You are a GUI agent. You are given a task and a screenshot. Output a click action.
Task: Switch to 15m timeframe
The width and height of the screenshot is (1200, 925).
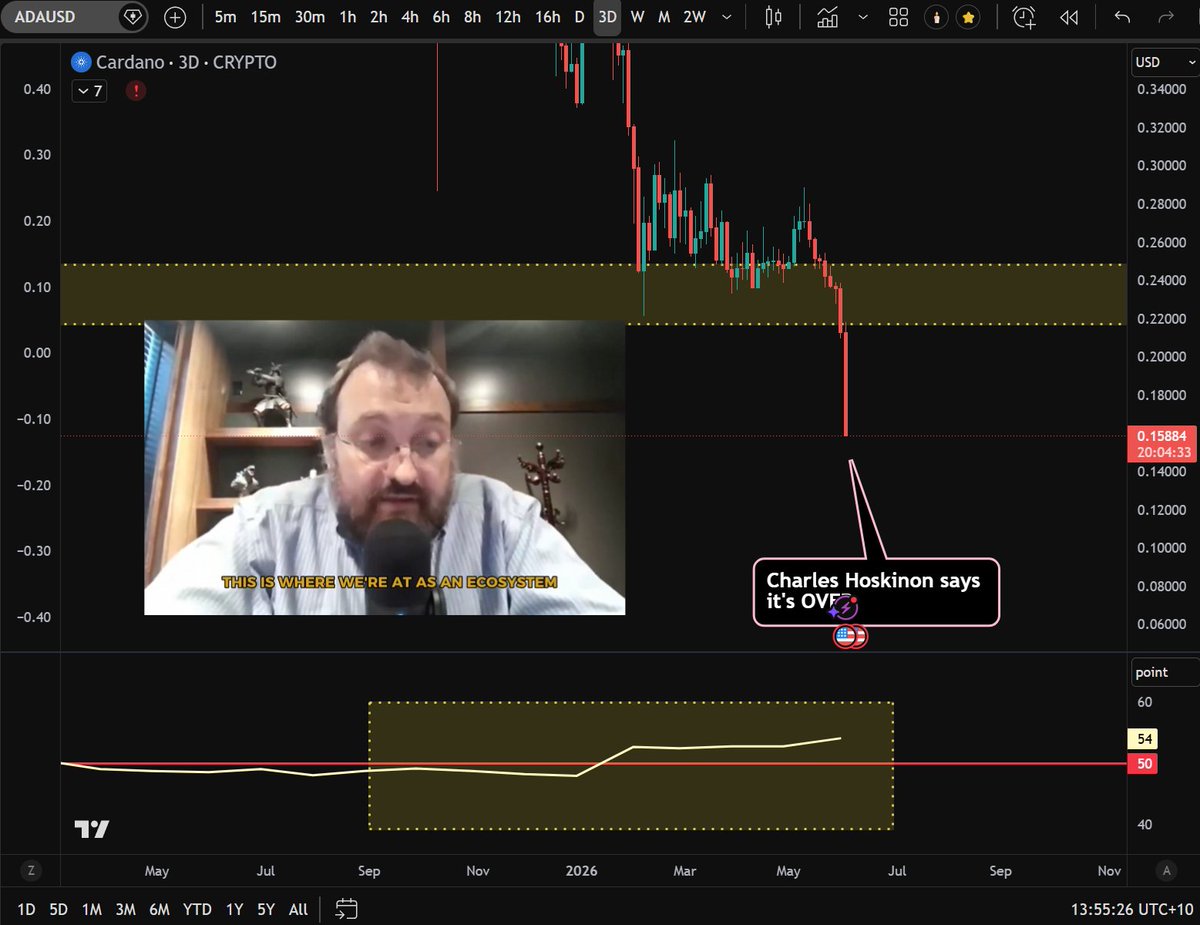(266, 17)
